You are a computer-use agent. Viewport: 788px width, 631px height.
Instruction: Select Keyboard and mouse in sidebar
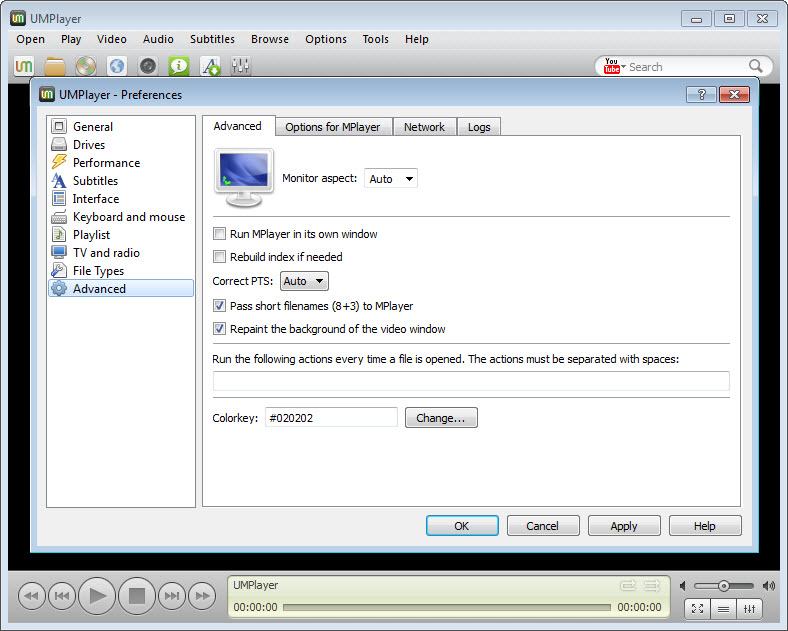[121, 217]
